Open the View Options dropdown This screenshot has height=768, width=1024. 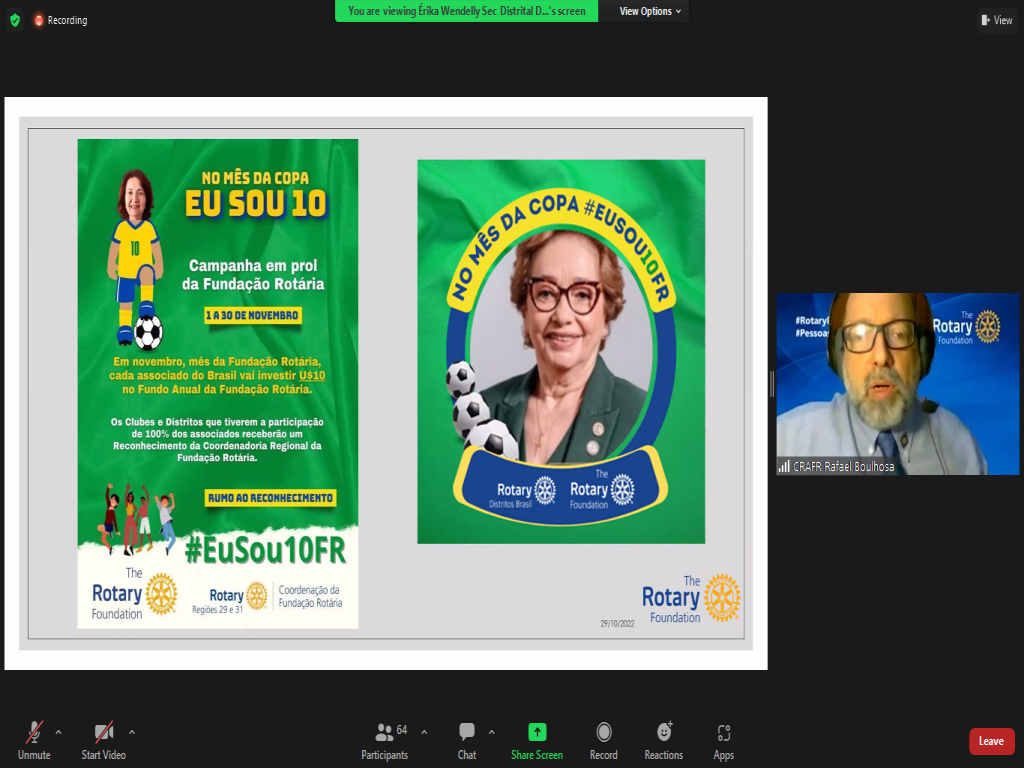(650, 11)
